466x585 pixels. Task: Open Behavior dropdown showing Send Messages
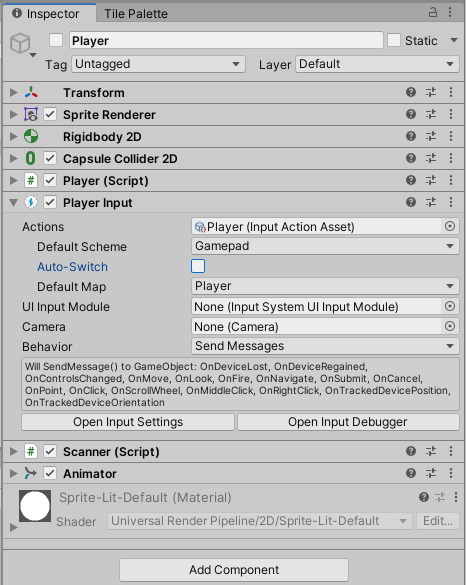click(x=325, y=346)
